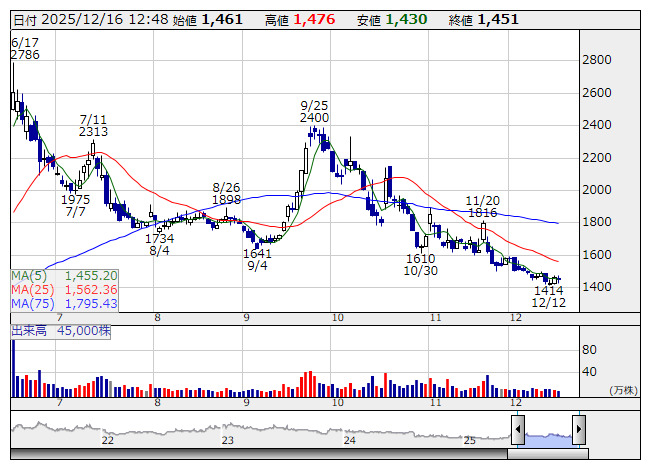Click the right range slider handle
Viewport: 653px width, 470px height.
tap(579, 430)
